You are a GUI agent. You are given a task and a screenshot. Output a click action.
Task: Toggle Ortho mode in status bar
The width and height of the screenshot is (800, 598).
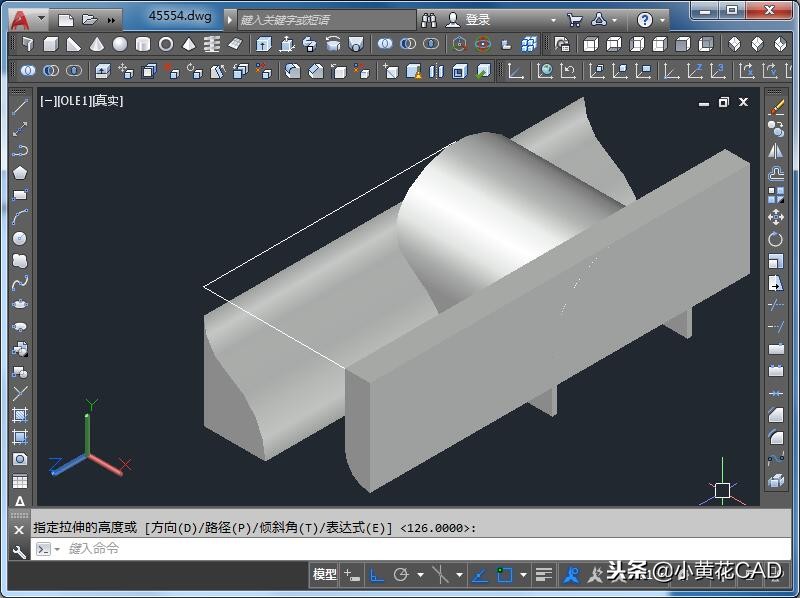click(x=377, y=575)
